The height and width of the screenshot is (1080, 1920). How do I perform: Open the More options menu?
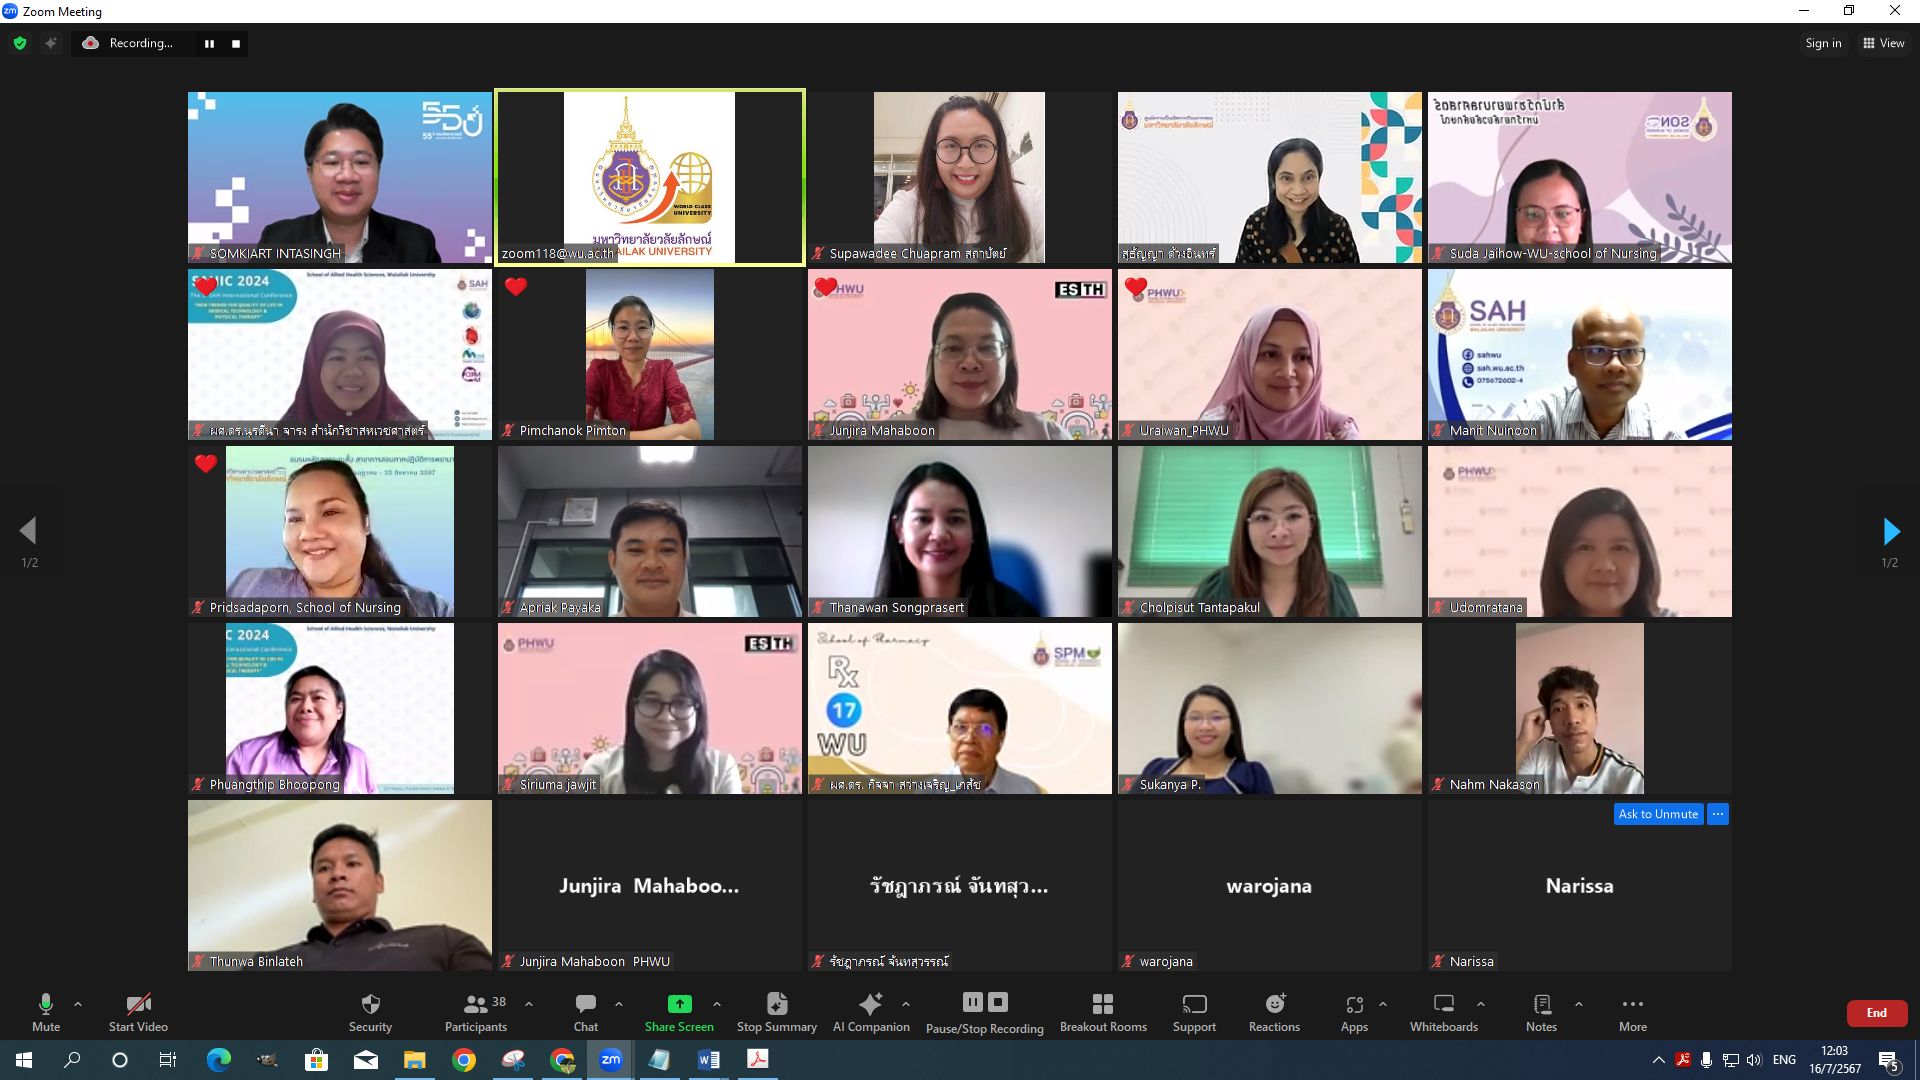pos(1632,1004)
